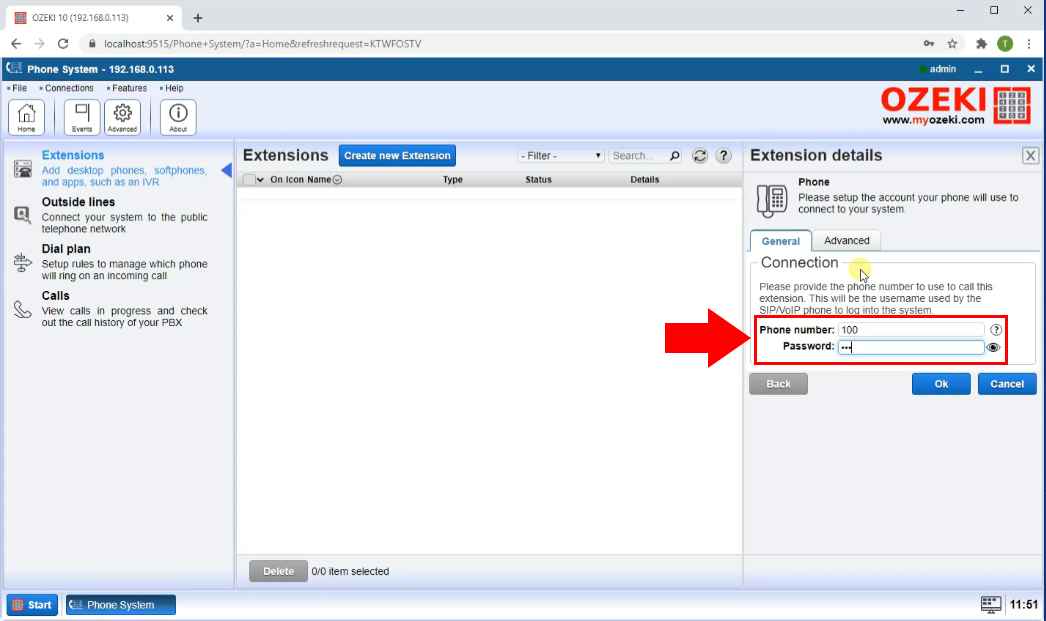Screen dimensions: 1046x621
Task: Open Dial plan section
Action: point(66,249)
